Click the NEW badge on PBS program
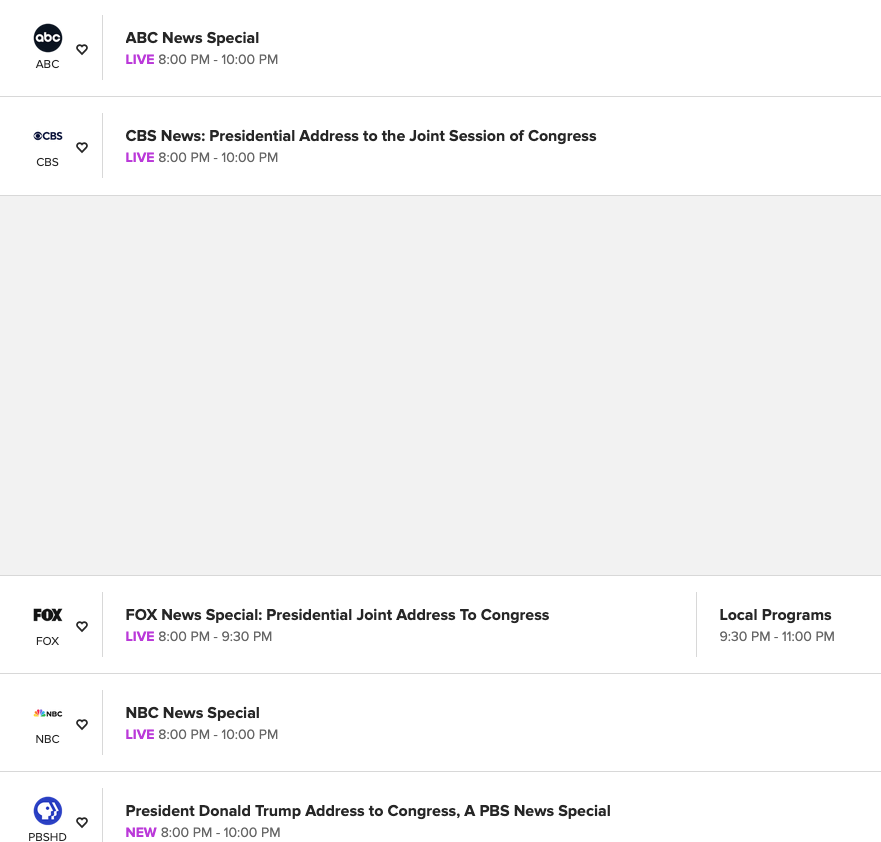Viewport: 881px width, 842px height. pyautogui.click(x=140, y=832)
